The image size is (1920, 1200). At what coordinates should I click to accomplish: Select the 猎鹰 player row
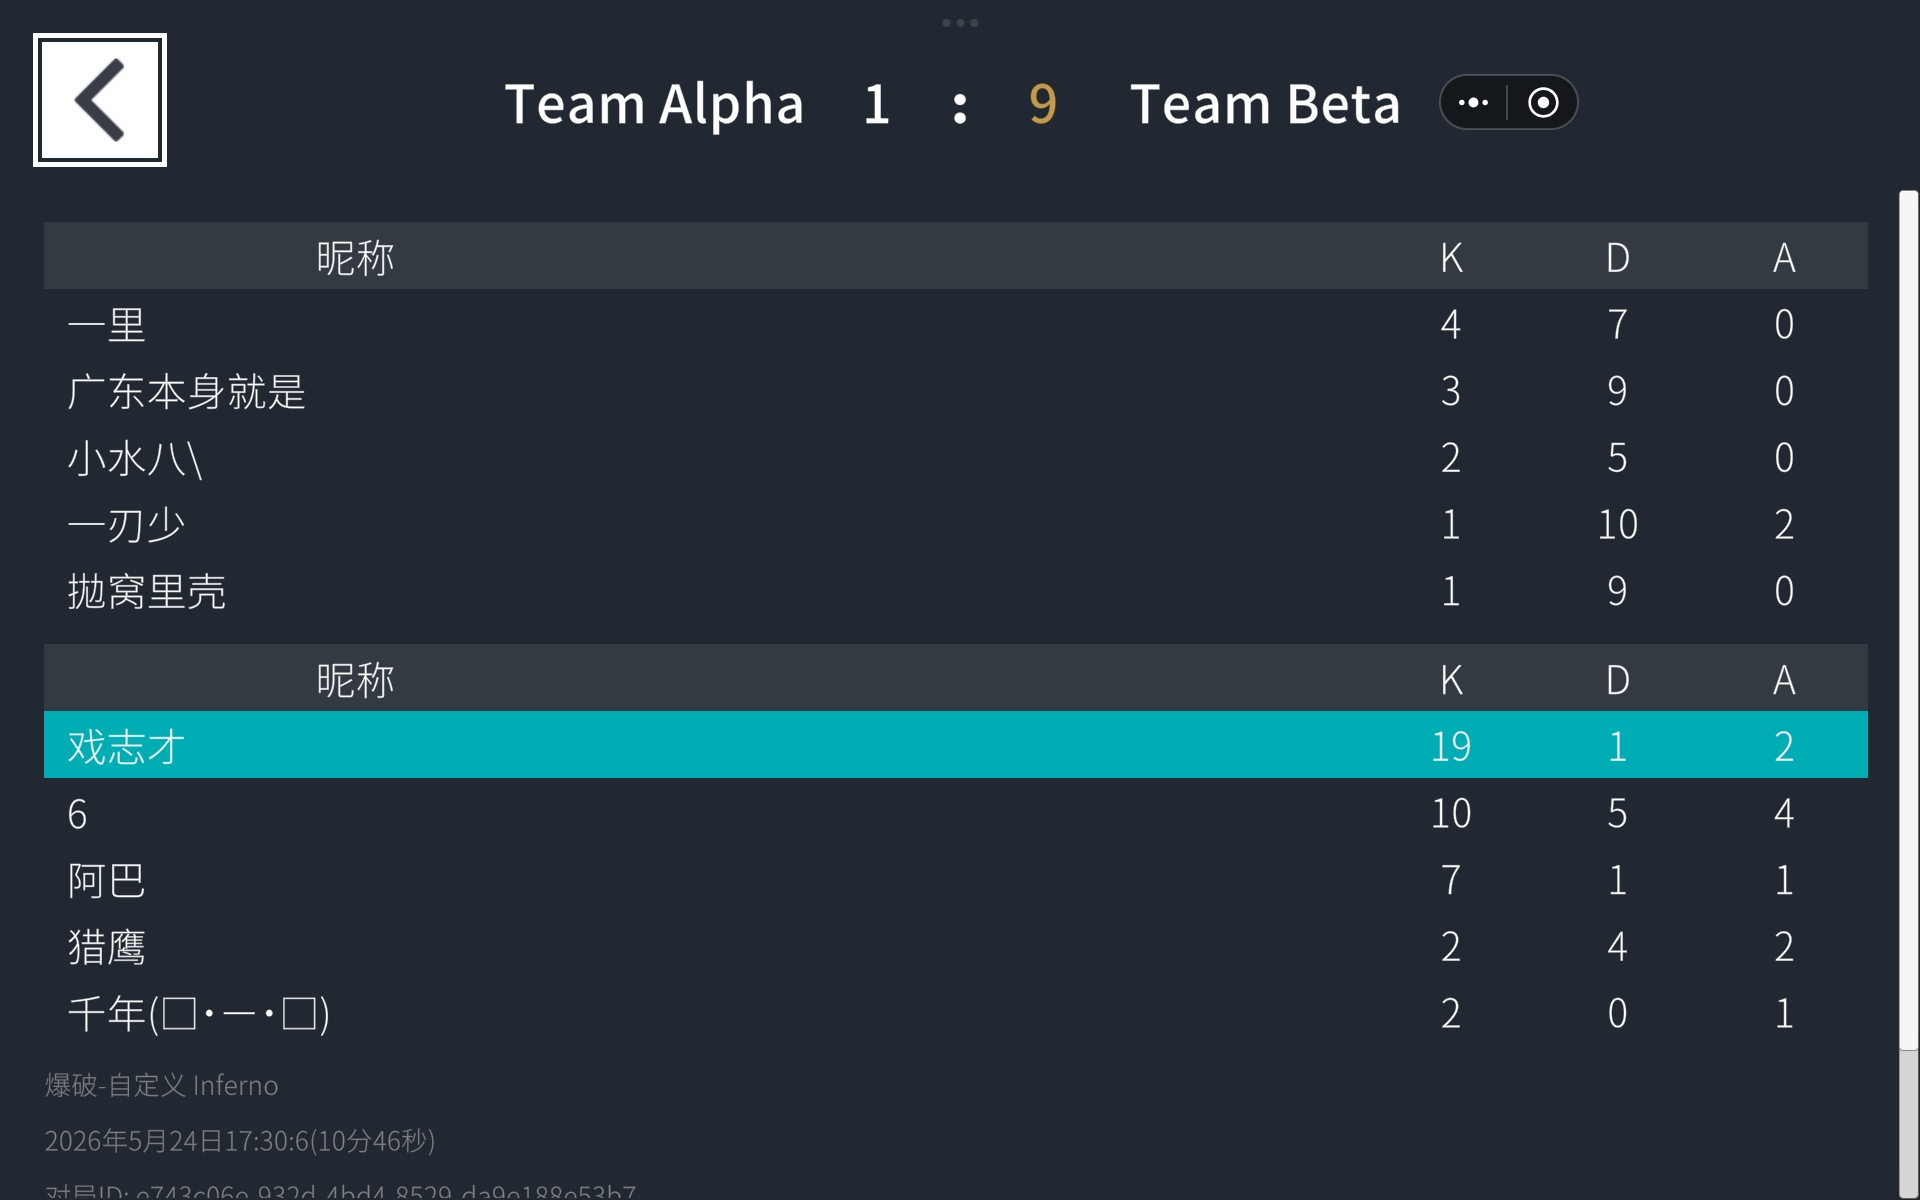pyautogui.click(x=956, y=946)
